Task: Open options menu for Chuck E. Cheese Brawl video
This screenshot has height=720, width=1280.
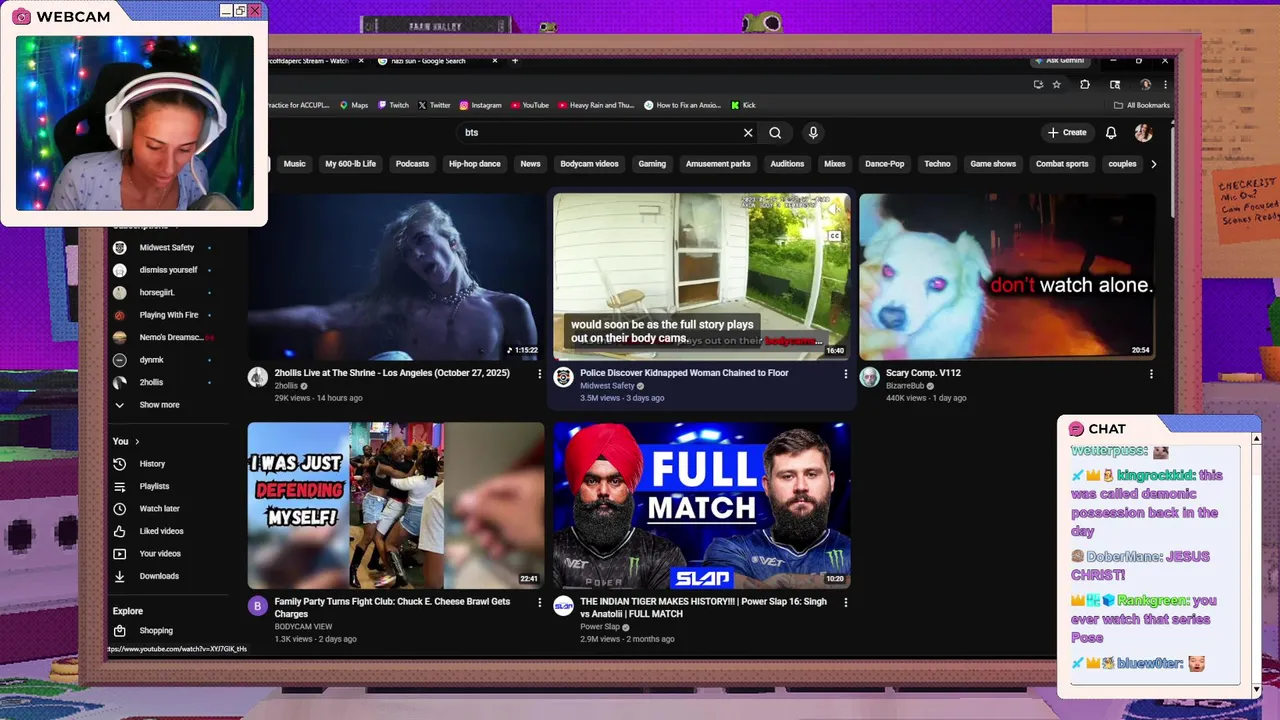Action: pyautogui.click(x=540, y=603)
